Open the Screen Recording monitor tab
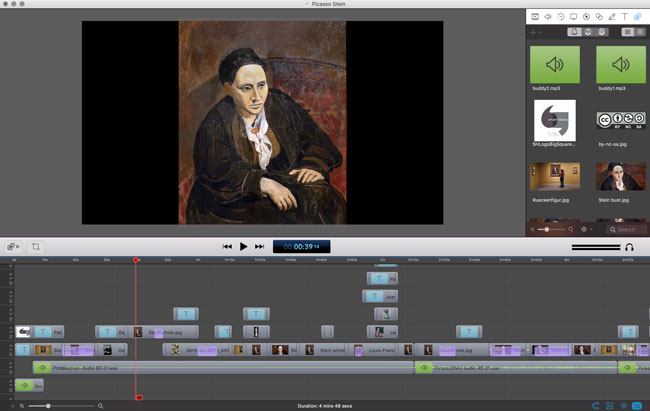The width and height of the screenshot is (650, 411). click(x=573, y=17)
